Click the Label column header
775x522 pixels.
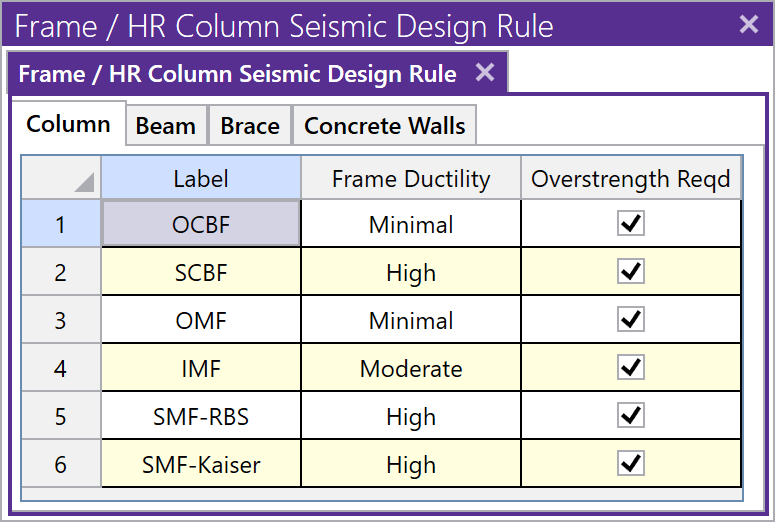201,179
